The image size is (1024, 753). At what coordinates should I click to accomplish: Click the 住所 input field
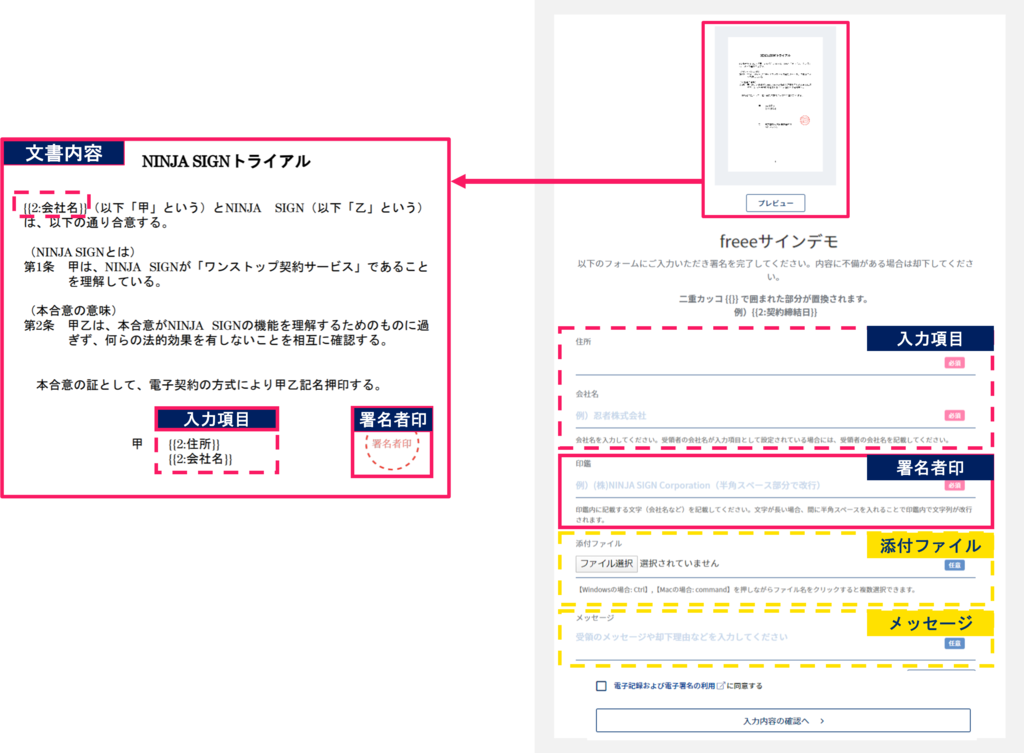pyautogui.click(x=775, y=363)
